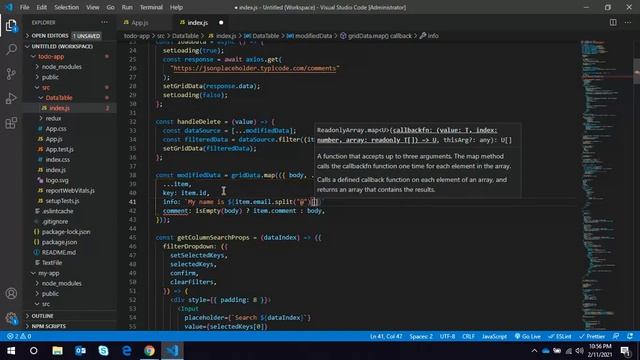Open the Explorer view in activity bar
This screenshot has height=360, width=640.
(11, 26)
